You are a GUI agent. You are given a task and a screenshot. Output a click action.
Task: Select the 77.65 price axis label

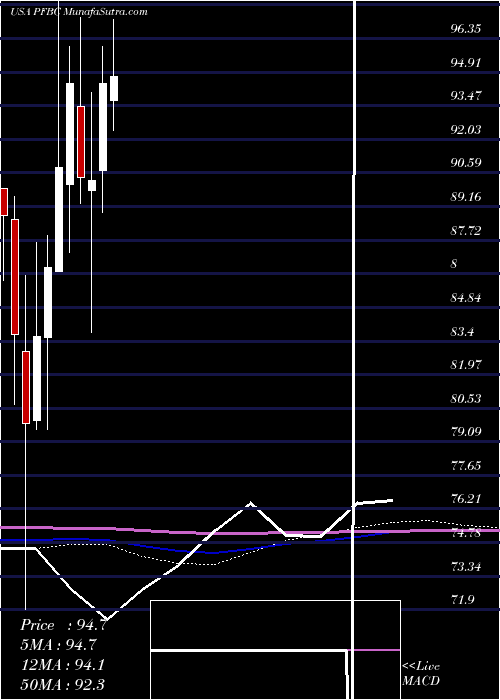click(466, 466)
